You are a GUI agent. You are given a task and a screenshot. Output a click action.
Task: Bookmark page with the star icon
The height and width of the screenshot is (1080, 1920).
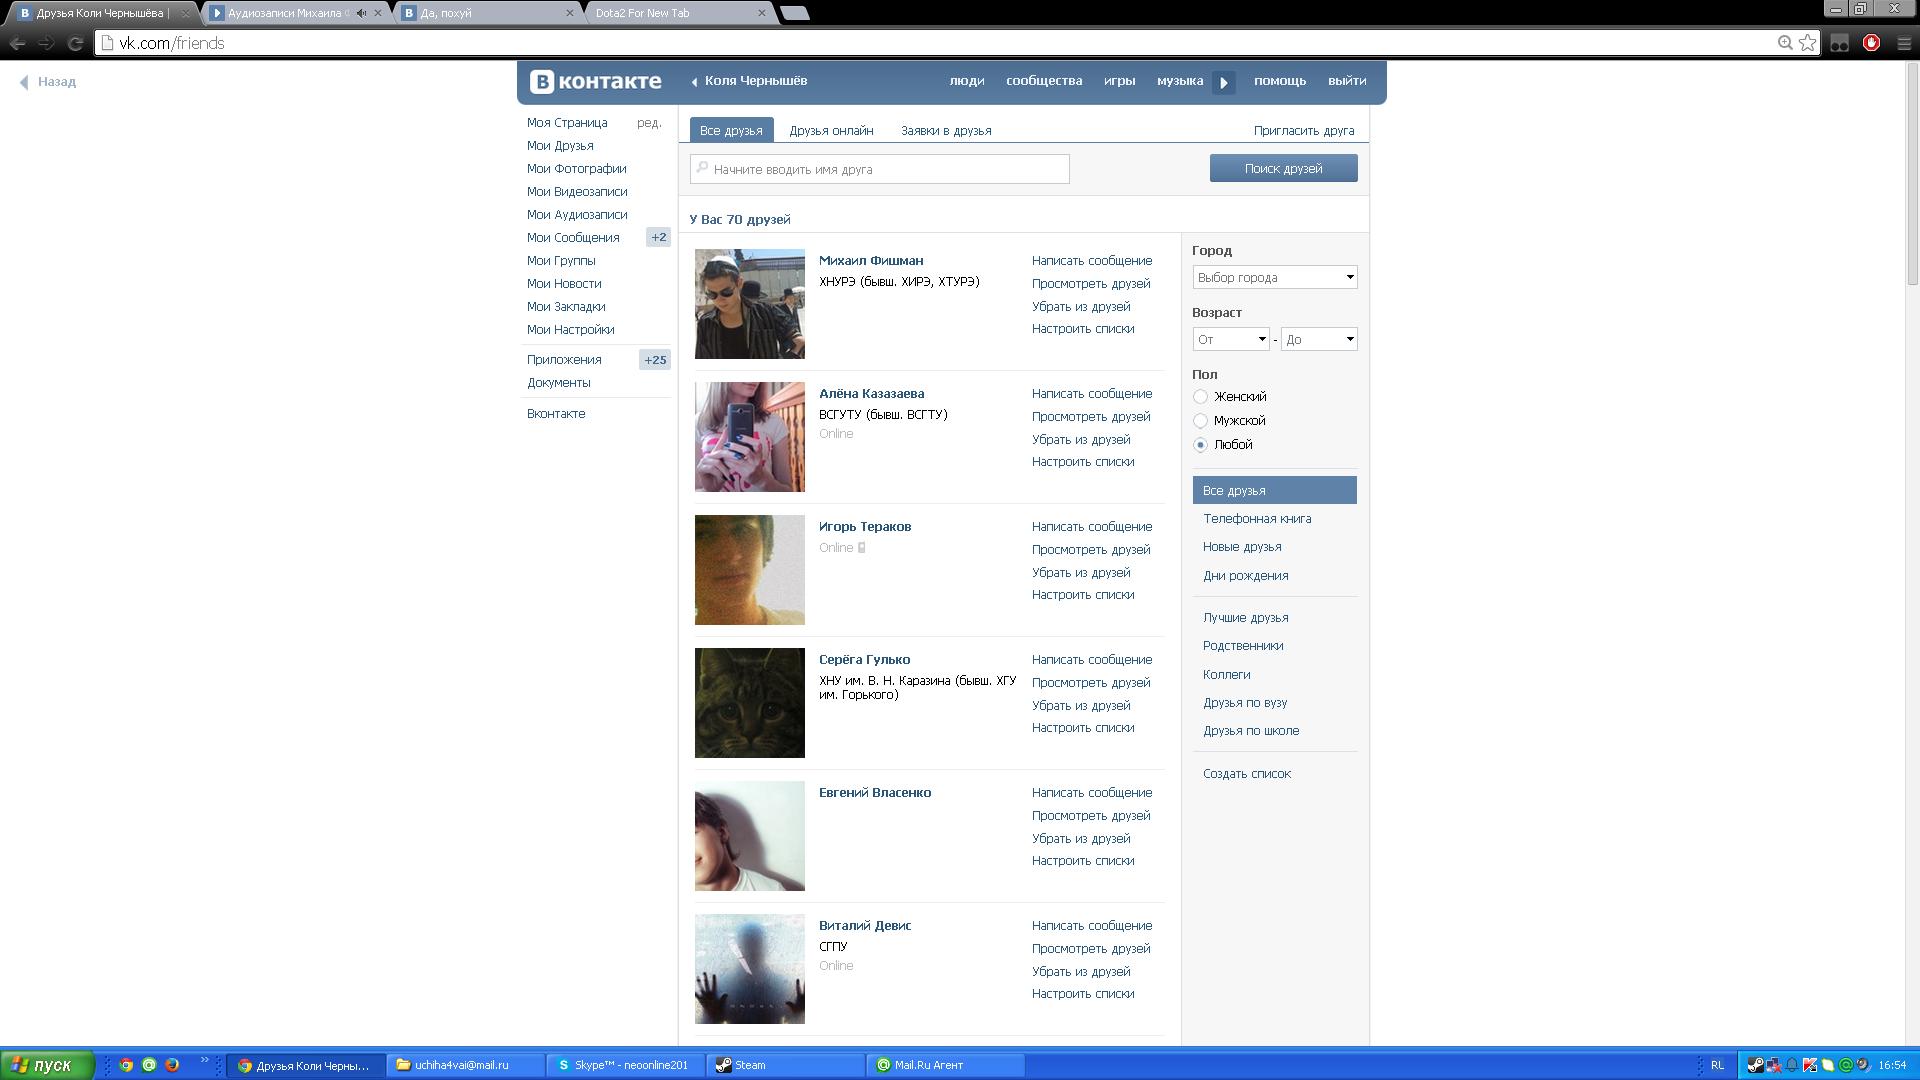pyautogui.click(x=1808, y=43)
